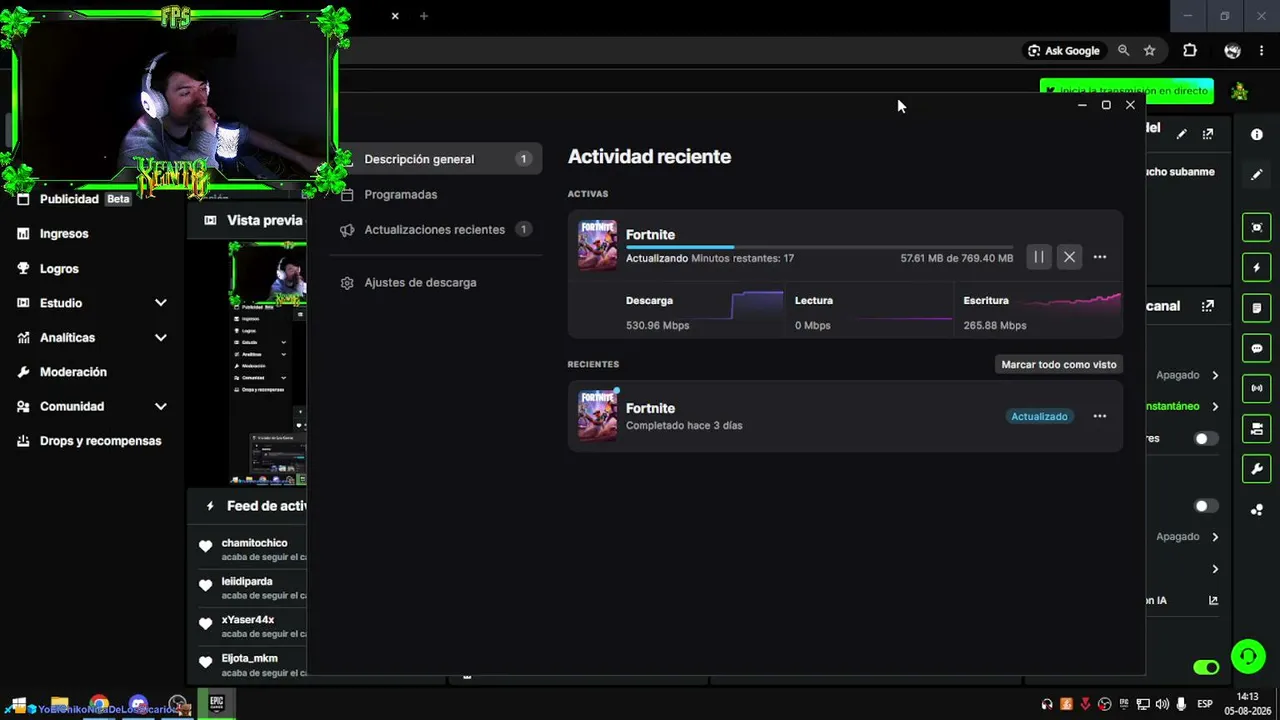The image size is (1280, 720).
Task: Expand the first Apagado setting chevron
Action: (1215, 375)
